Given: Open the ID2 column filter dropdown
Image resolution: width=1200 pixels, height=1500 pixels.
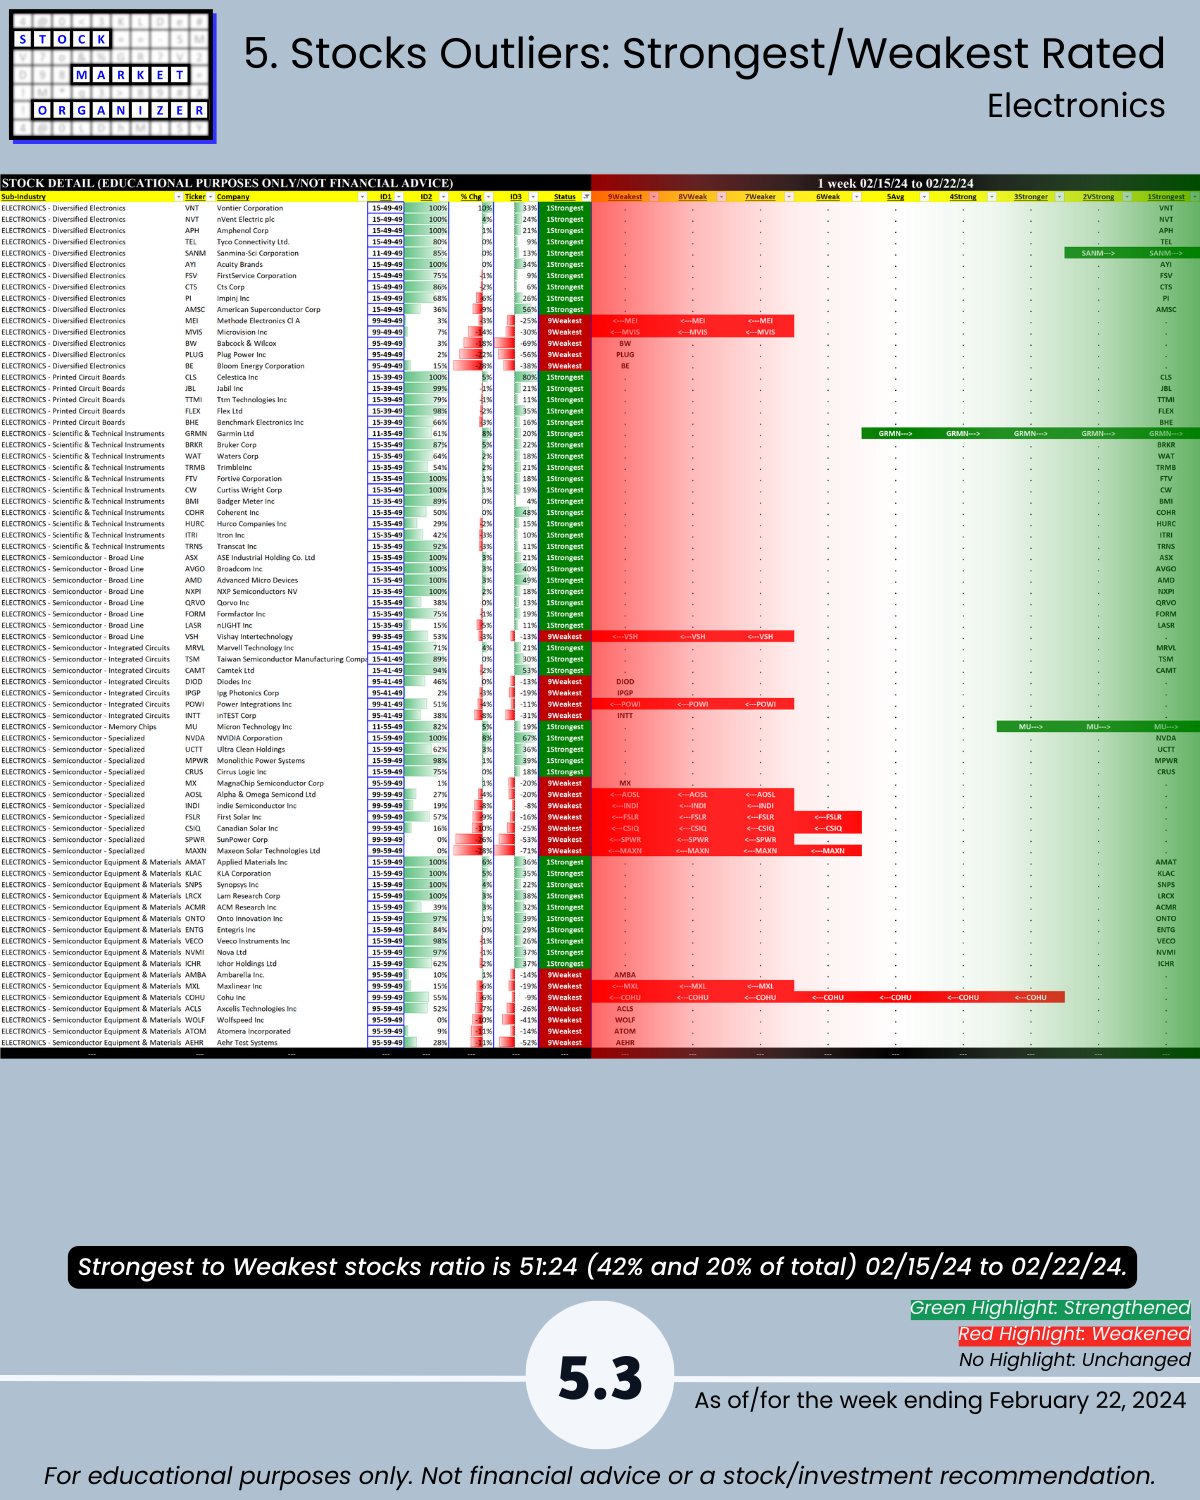Looking at the screenshot, I should click(x=444, y=197).
